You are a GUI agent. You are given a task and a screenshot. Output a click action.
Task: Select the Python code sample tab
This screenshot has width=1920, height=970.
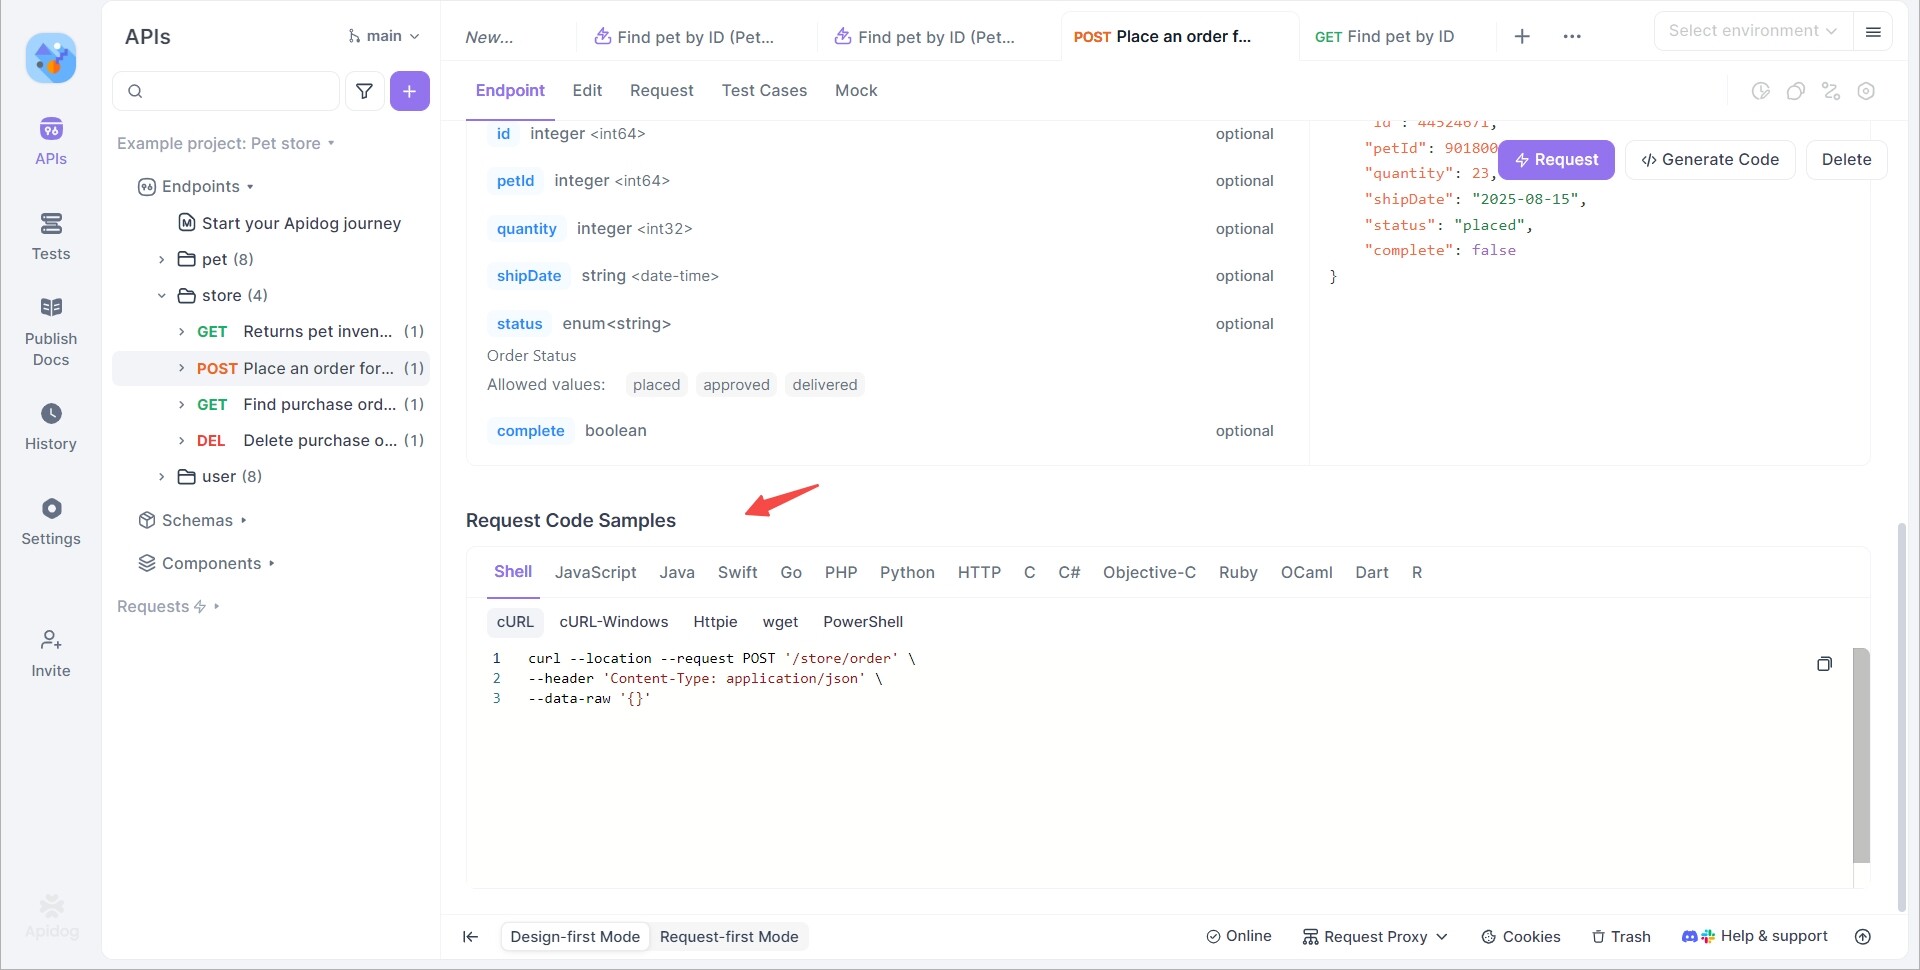click(907, 573)
